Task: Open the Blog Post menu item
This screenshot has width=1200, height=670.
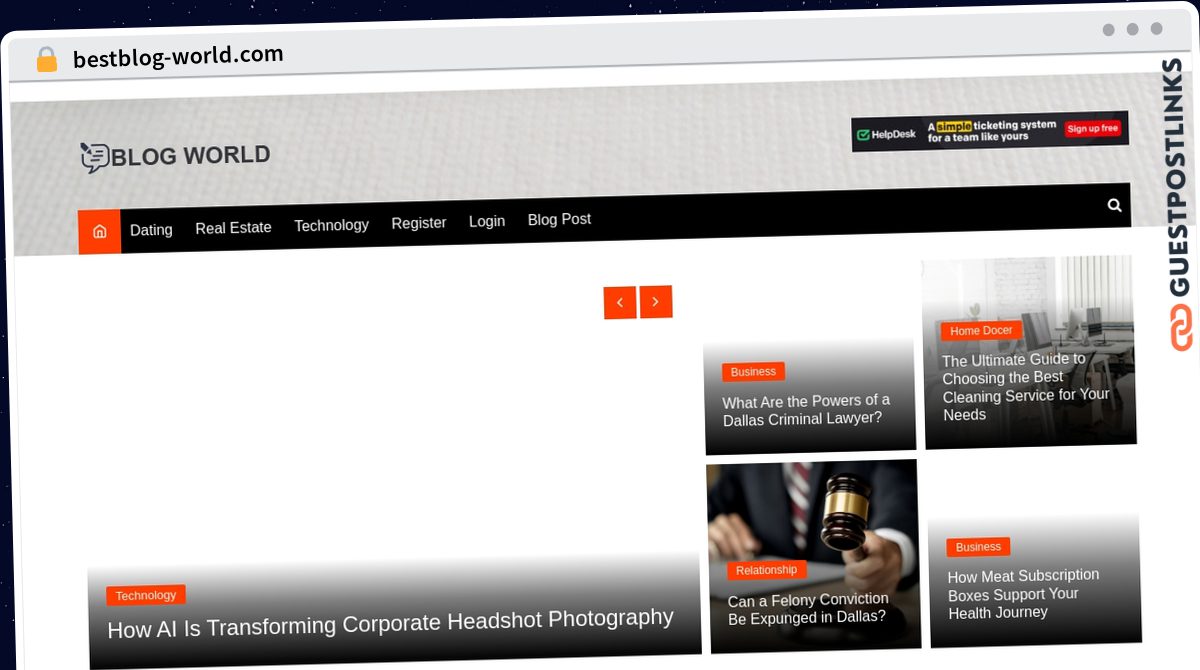Action: coord(559,218)
